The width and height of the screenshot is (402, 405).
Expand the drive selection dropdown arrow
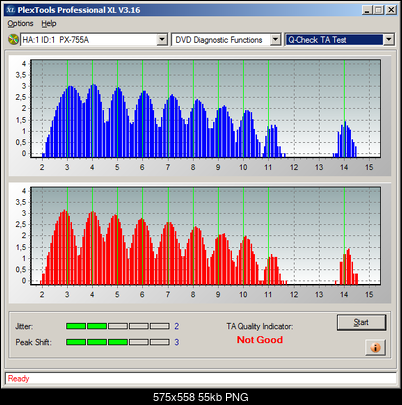coord(162,40)
